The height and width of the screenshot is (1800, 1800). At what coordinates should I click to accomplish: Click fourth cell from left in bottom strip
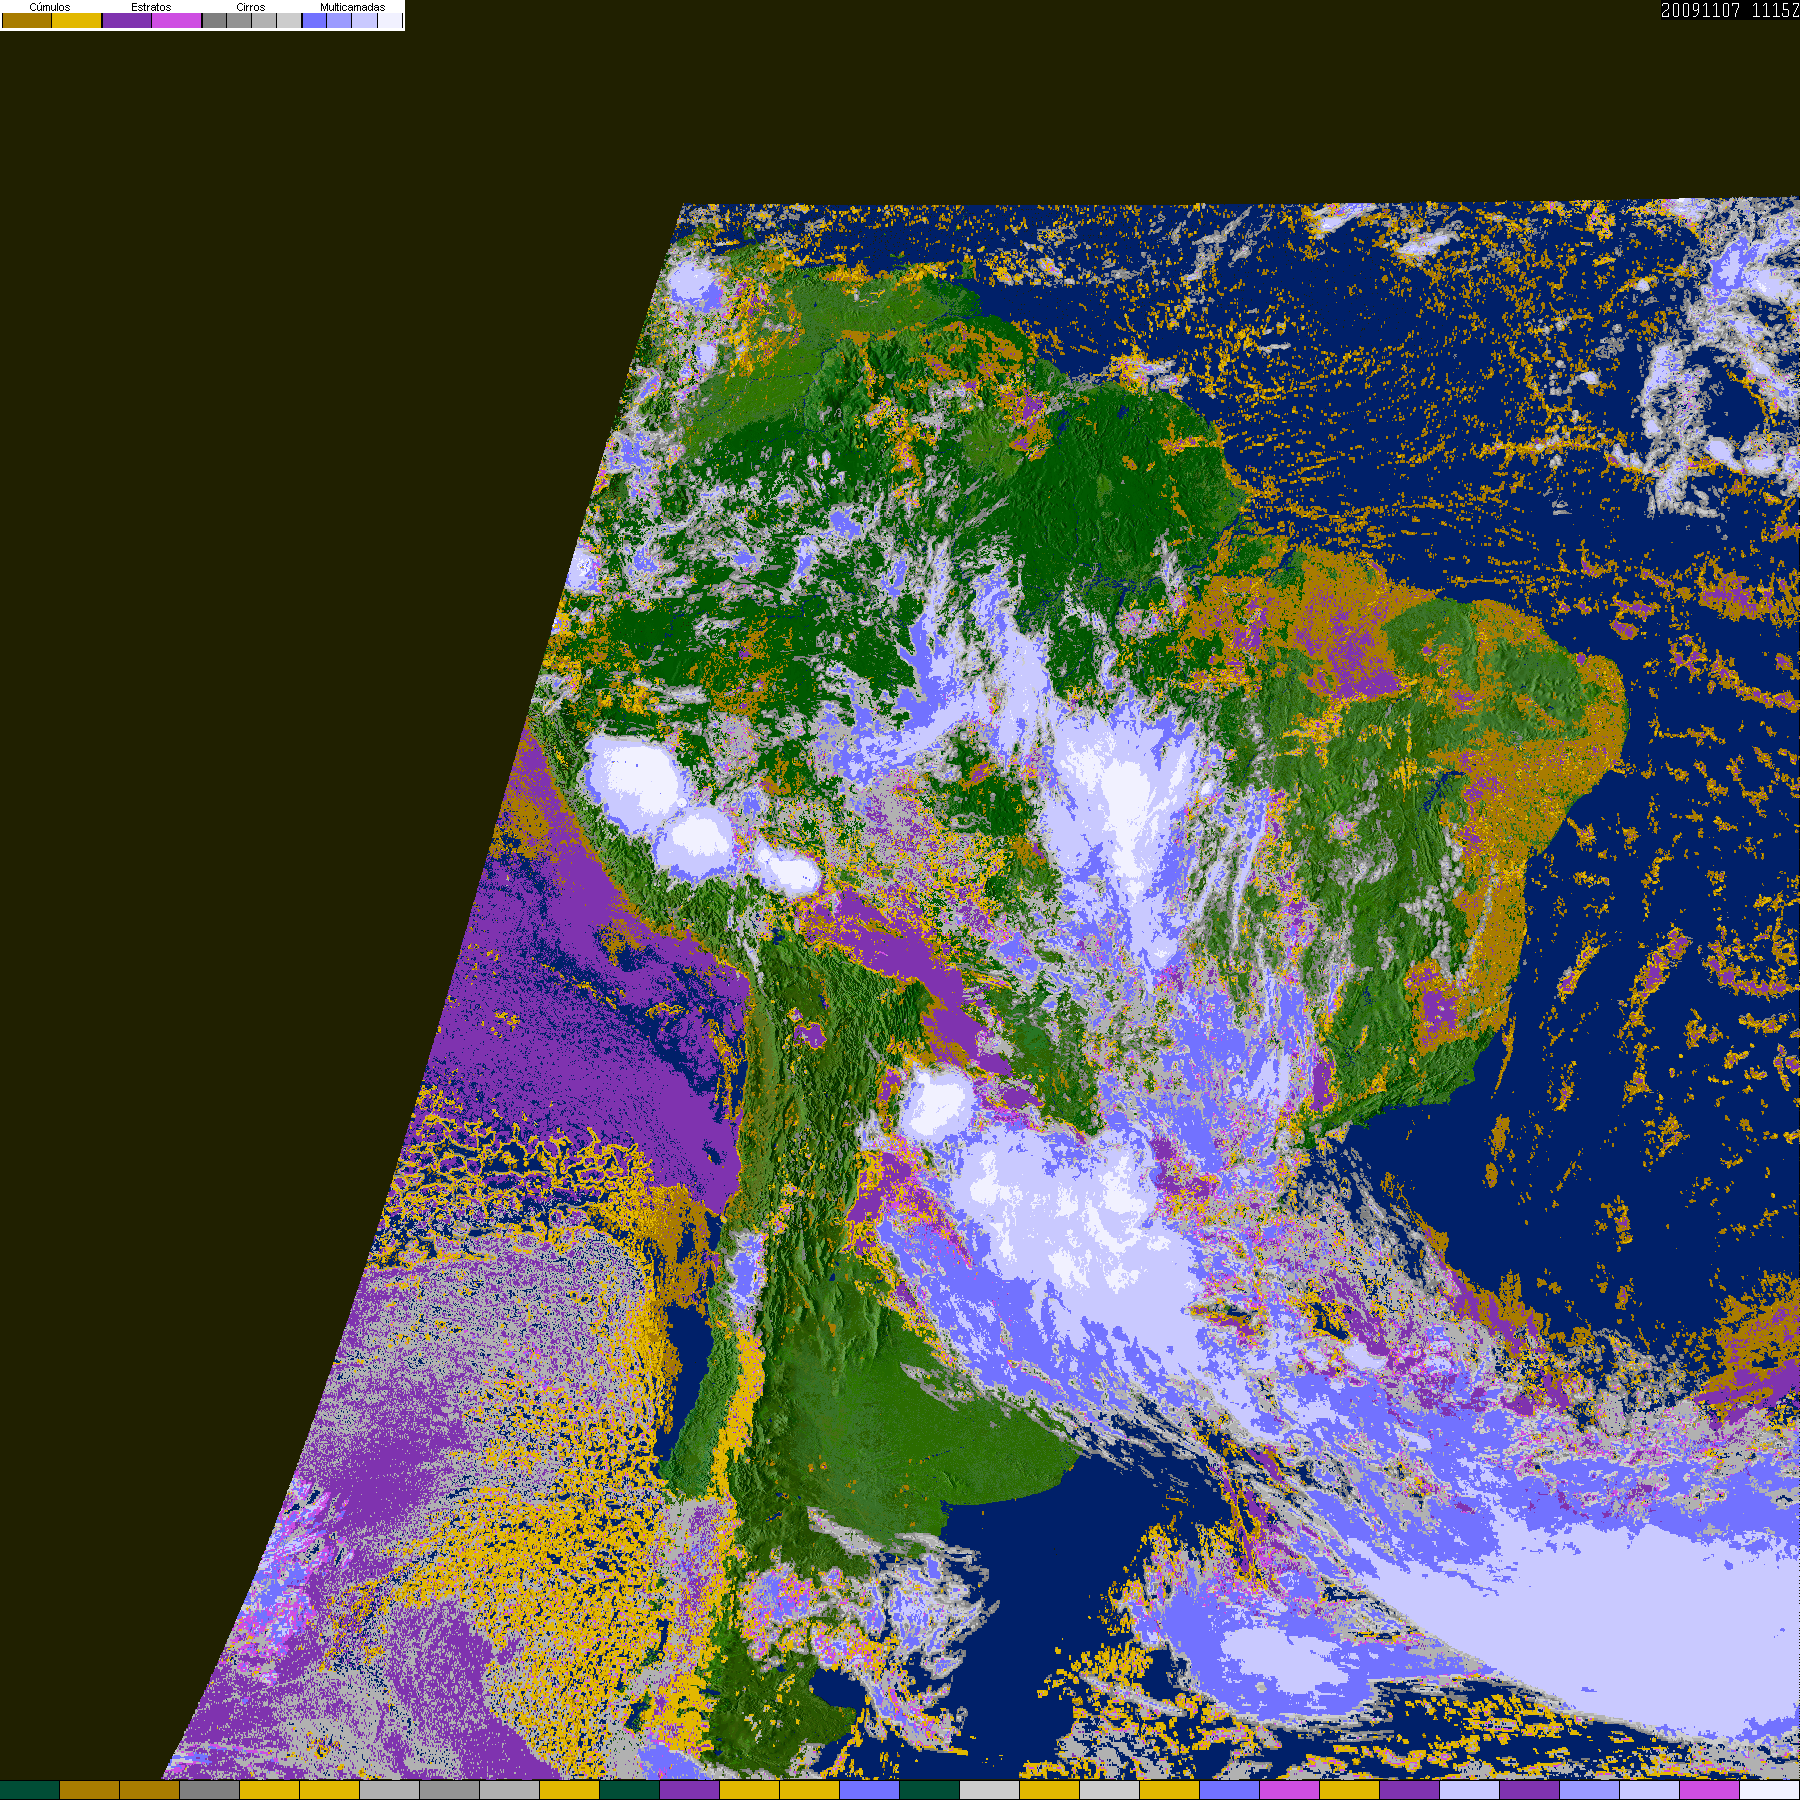click(210, 1790)
